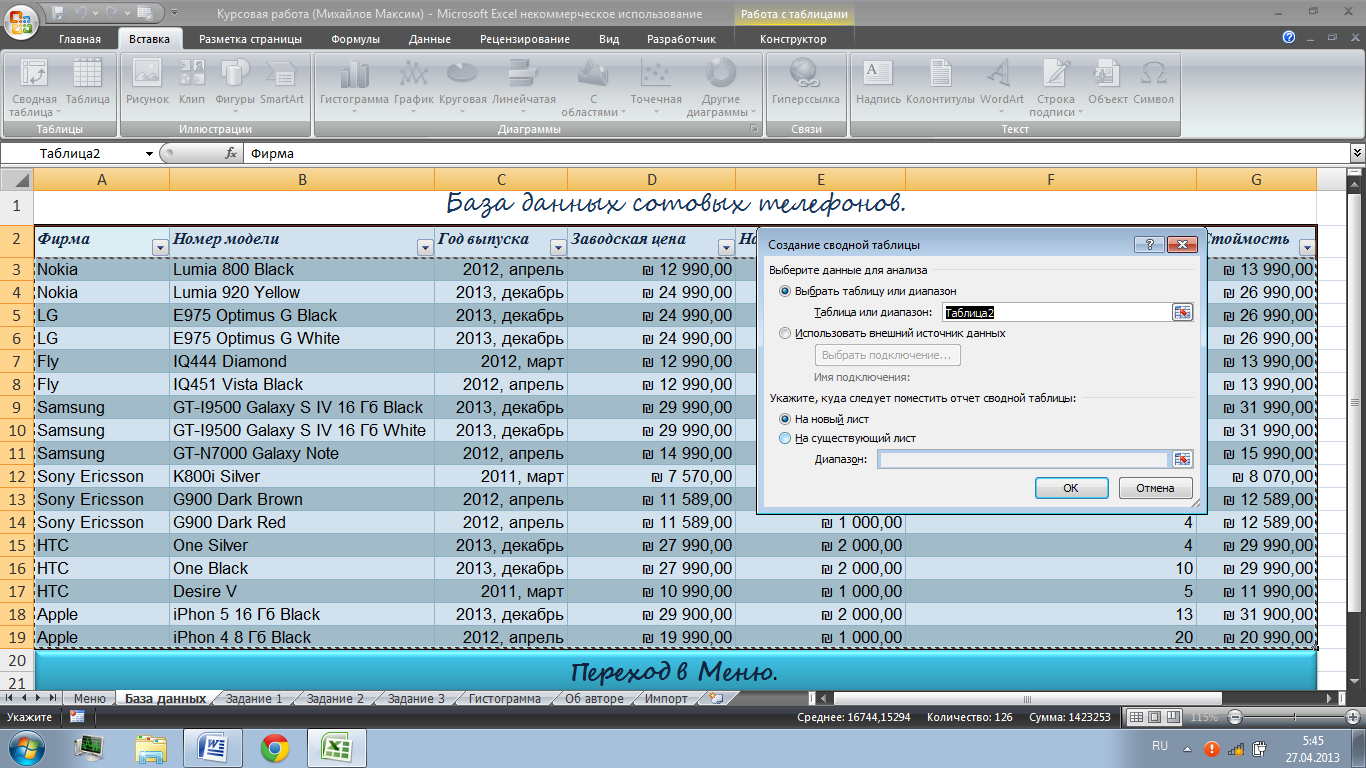The height and width of the screenshot is (768, 1366).
Task: Select Использовать внешний источник данных radio
Action: pos(784,333)
